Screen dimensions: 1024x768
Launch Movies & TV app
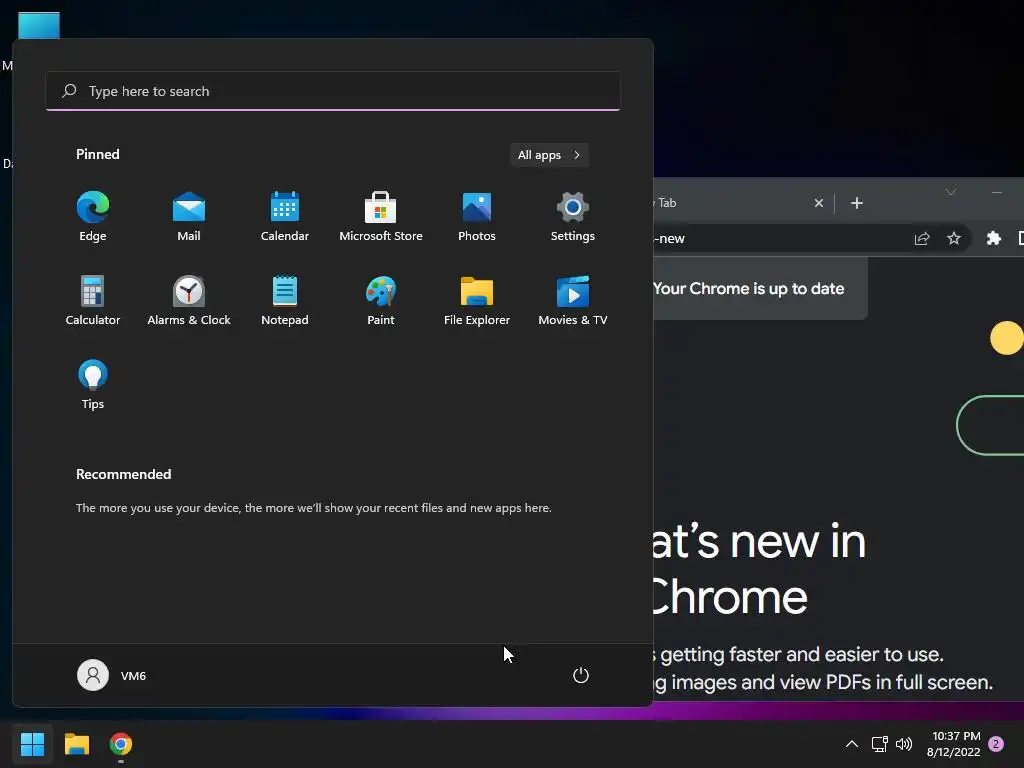point(573,301)
